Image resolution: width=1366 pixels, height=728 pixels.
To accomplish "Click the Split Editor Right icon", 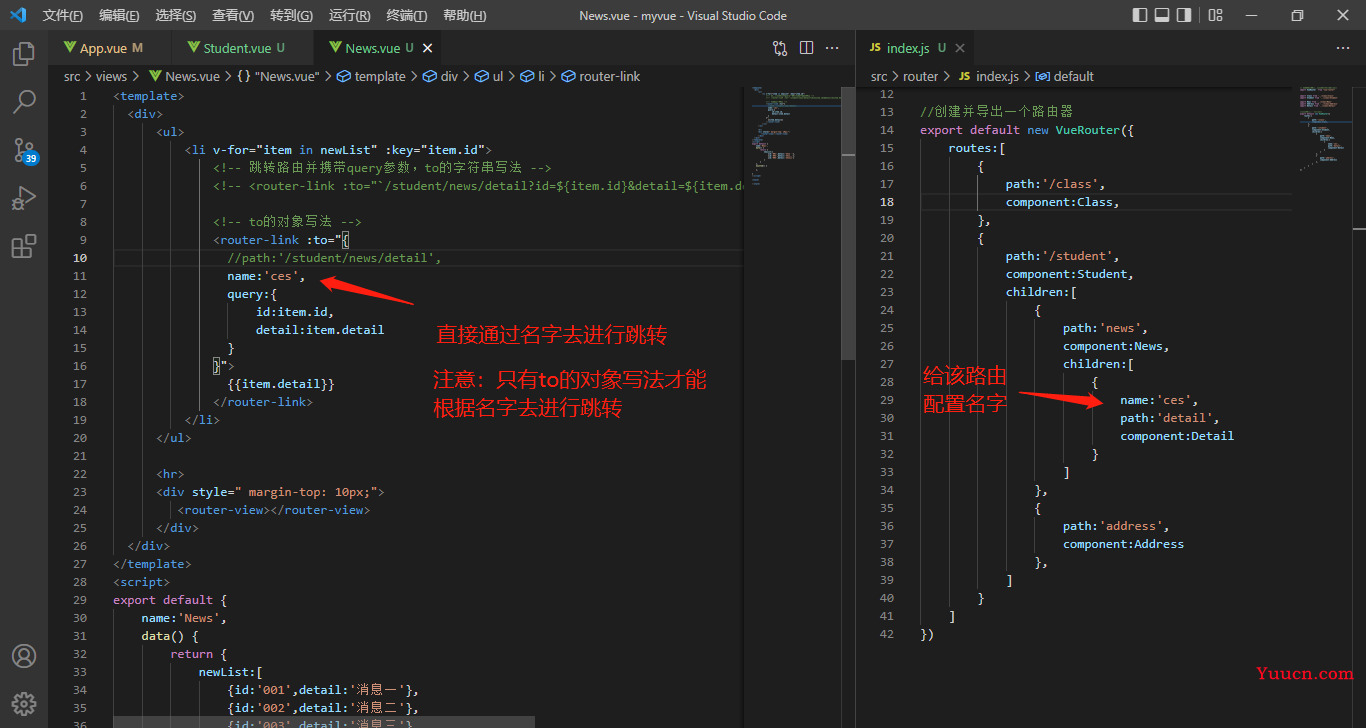I will click(806, 48).
